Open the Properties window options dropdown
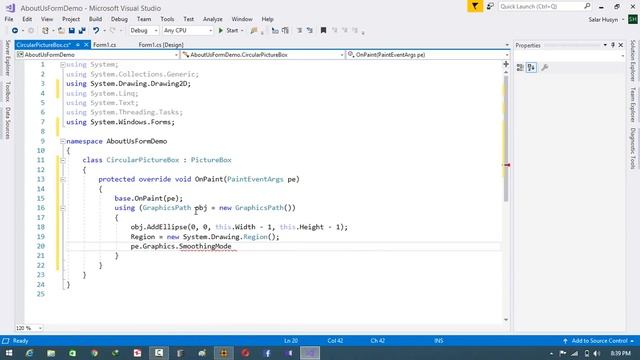This screenshot has height=360, width=640. (x=605, y=45)
